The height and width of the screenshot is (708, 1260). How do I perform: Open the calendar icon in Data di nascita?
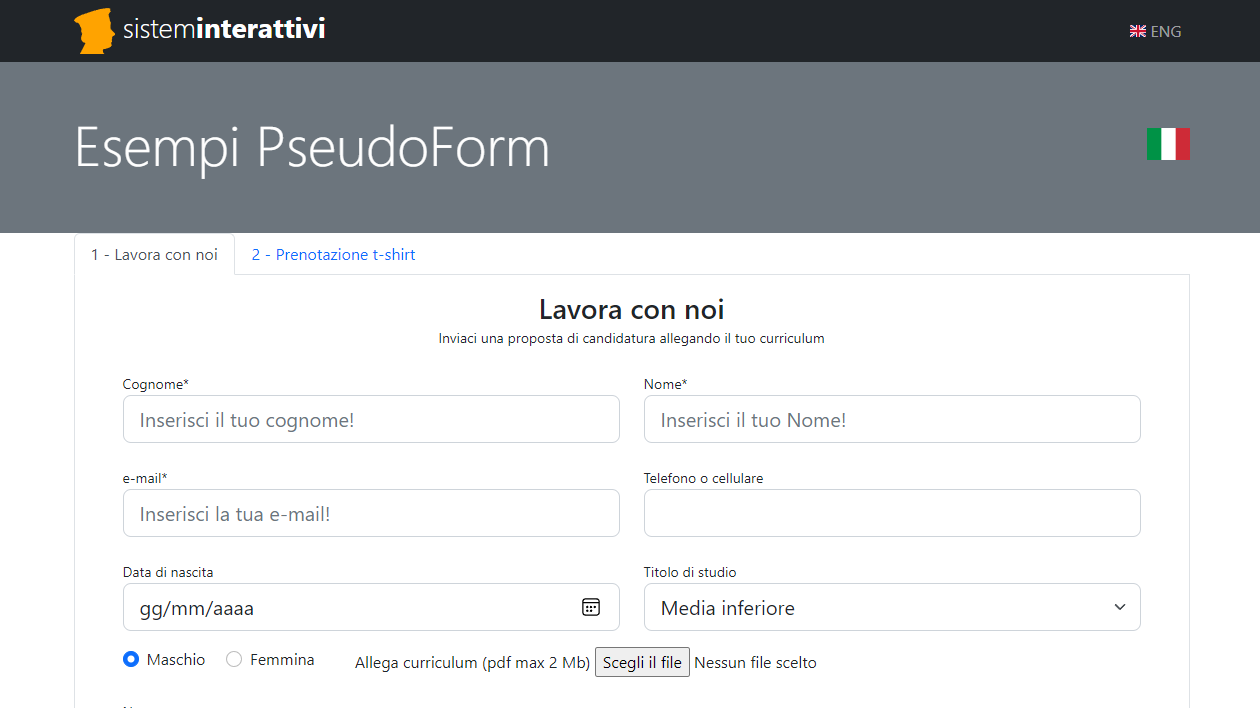tap(591, 606)
